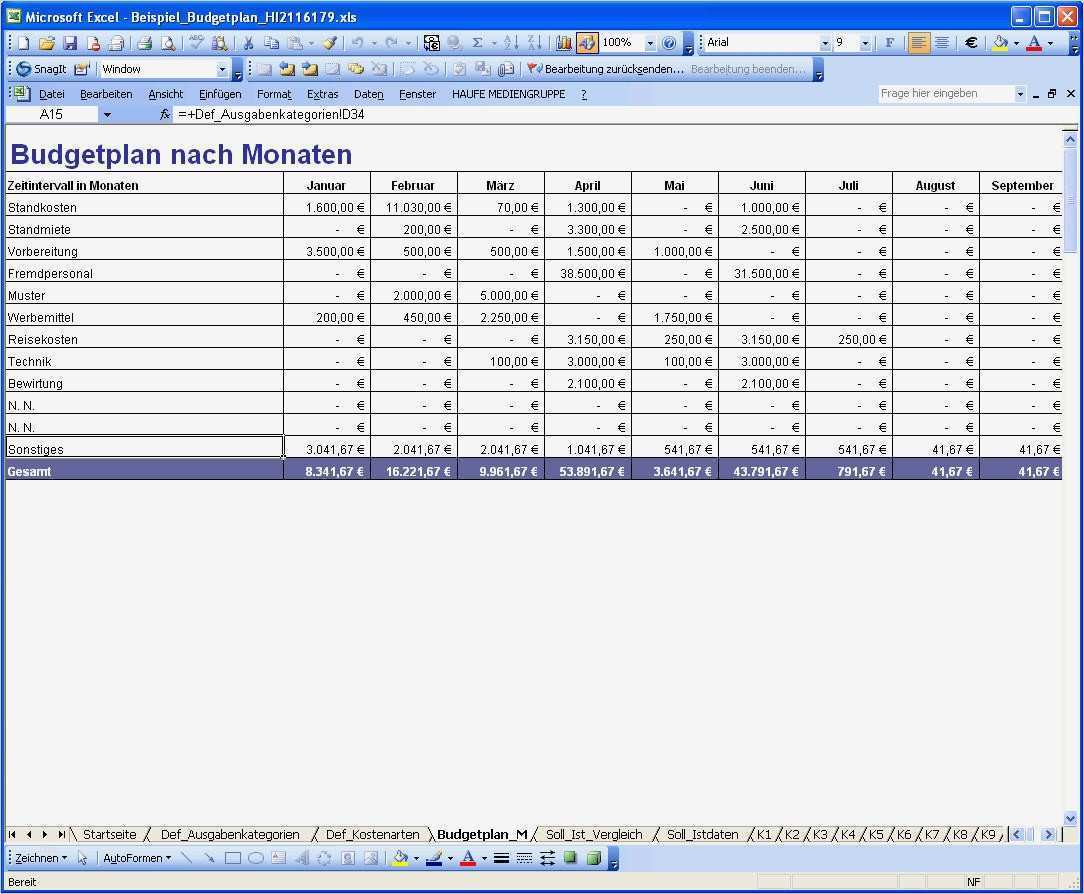Viewport: 1084px width, 894px height.
Task: Click the vertical scrollbar down arrow
Action: tap(1069, 818)
